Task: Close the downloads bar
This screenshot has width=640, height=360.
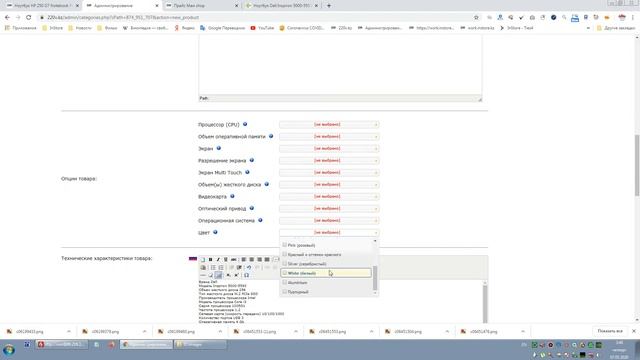Action: 634,331
